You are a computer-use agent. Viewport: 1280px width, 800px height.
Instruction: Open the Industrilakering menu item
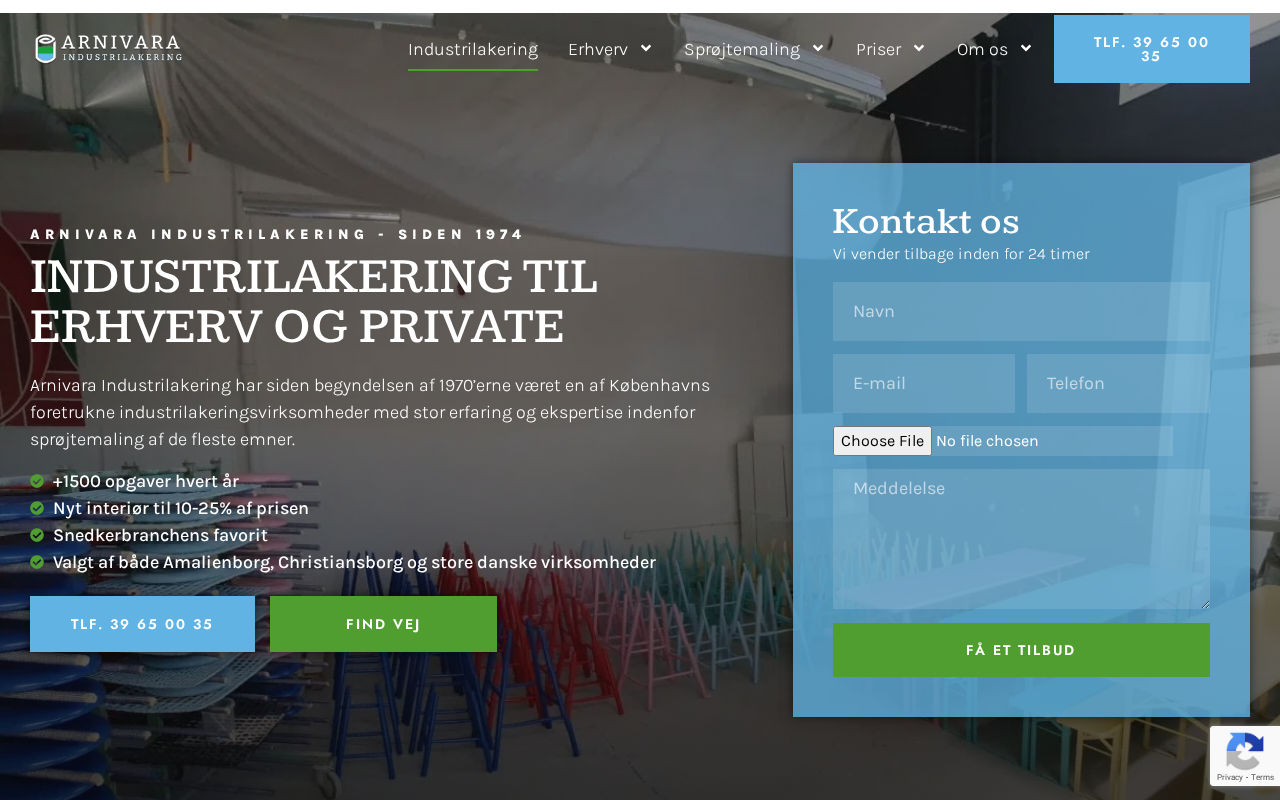[x=473, y=49]
